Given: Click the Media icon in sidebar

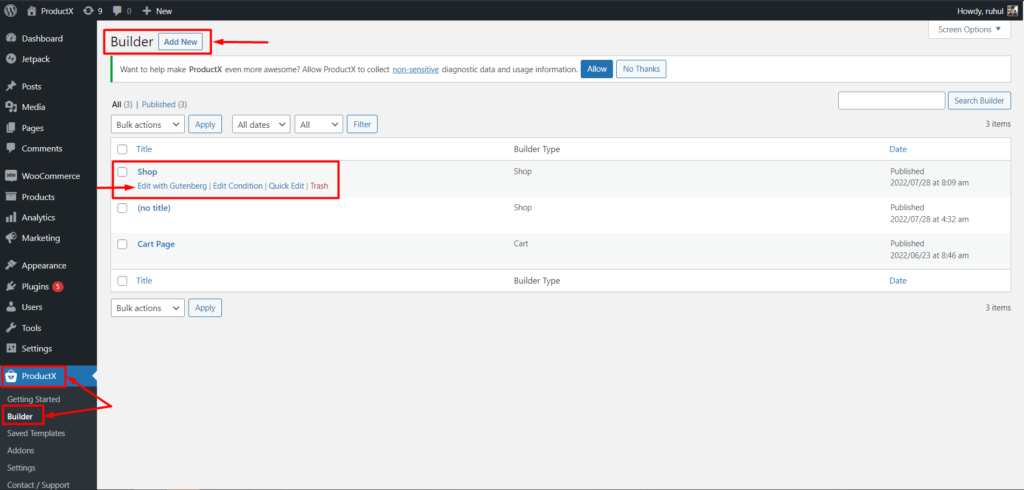Looking at the screenshot, I should (10, 107).
